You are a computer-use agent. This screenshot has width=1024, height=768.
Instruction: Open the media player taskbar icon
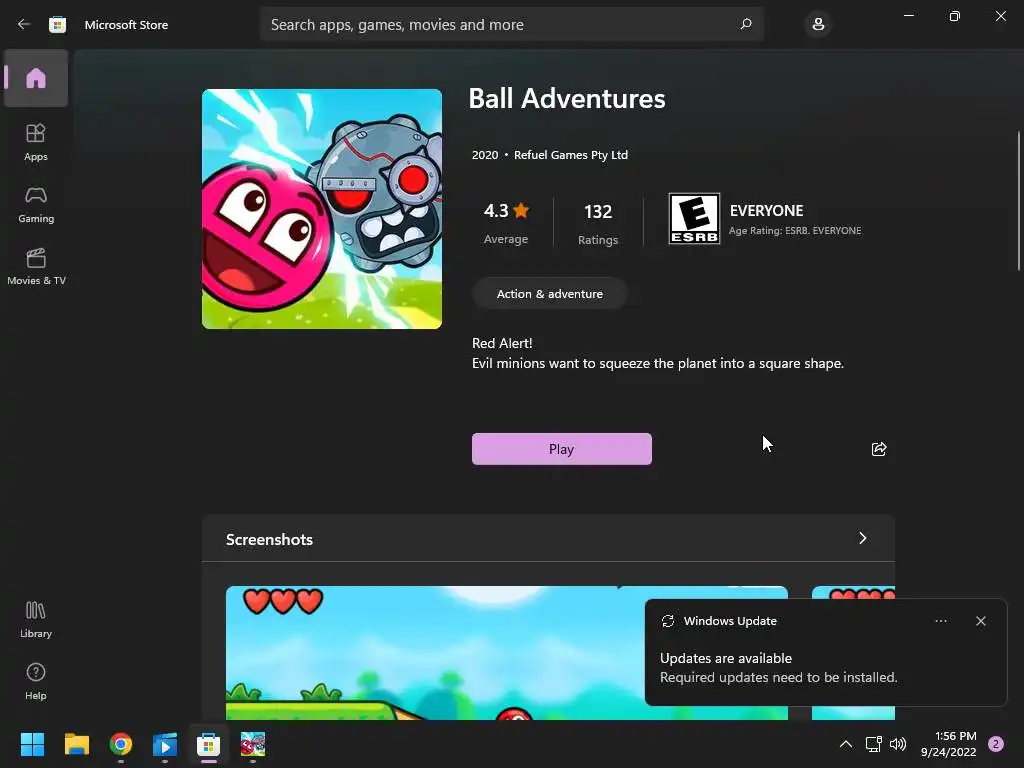165,744
